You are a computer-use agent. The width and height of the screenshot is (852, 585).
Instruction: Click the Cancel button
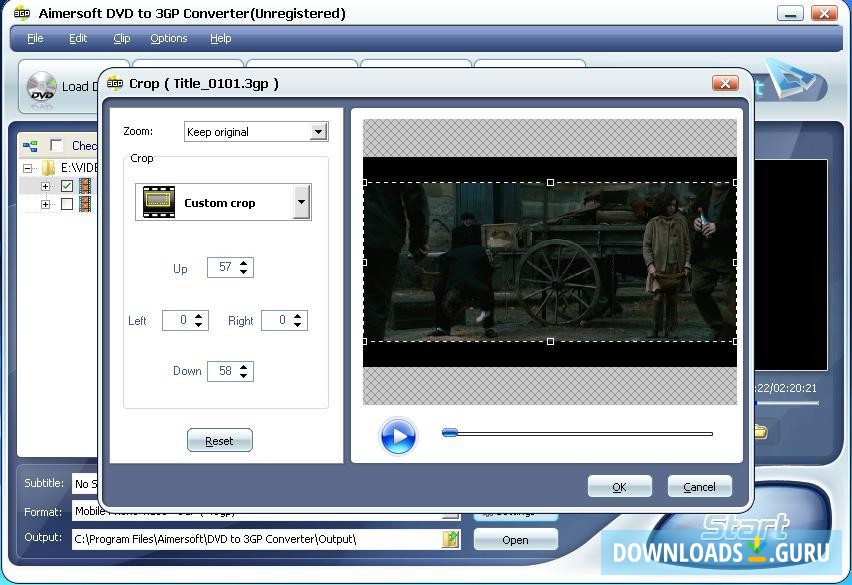pyautogui.click(x=699, y=487)
